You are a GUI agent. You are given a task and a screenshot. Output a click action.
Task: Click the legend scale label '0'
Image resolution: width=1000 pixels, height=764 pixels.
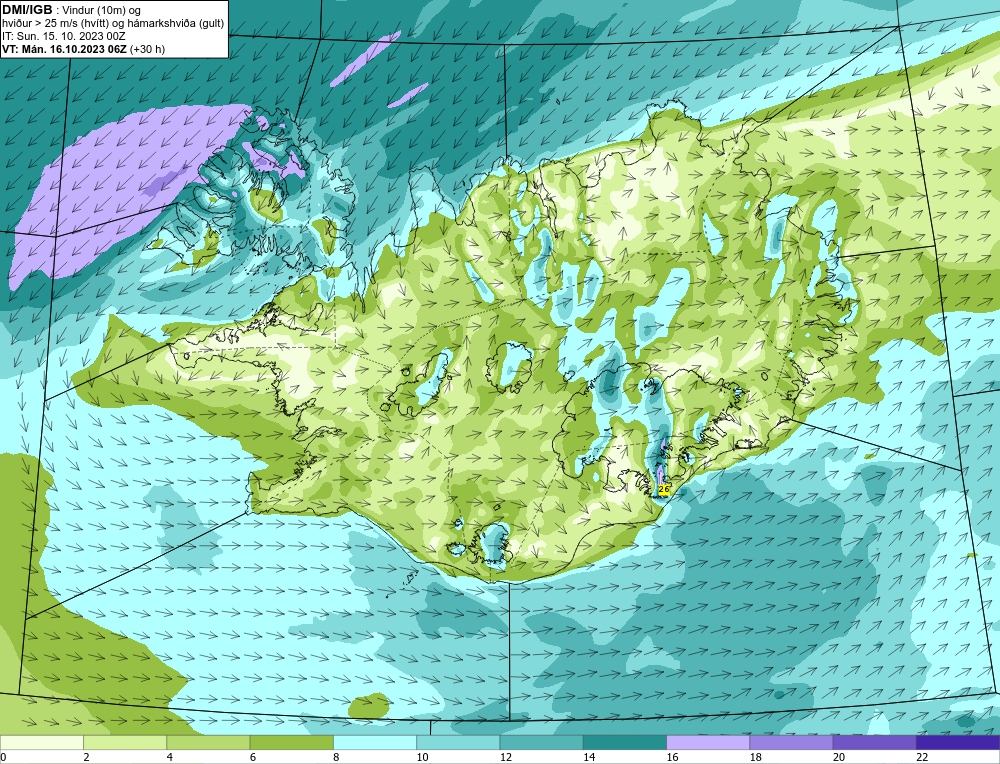4,757
